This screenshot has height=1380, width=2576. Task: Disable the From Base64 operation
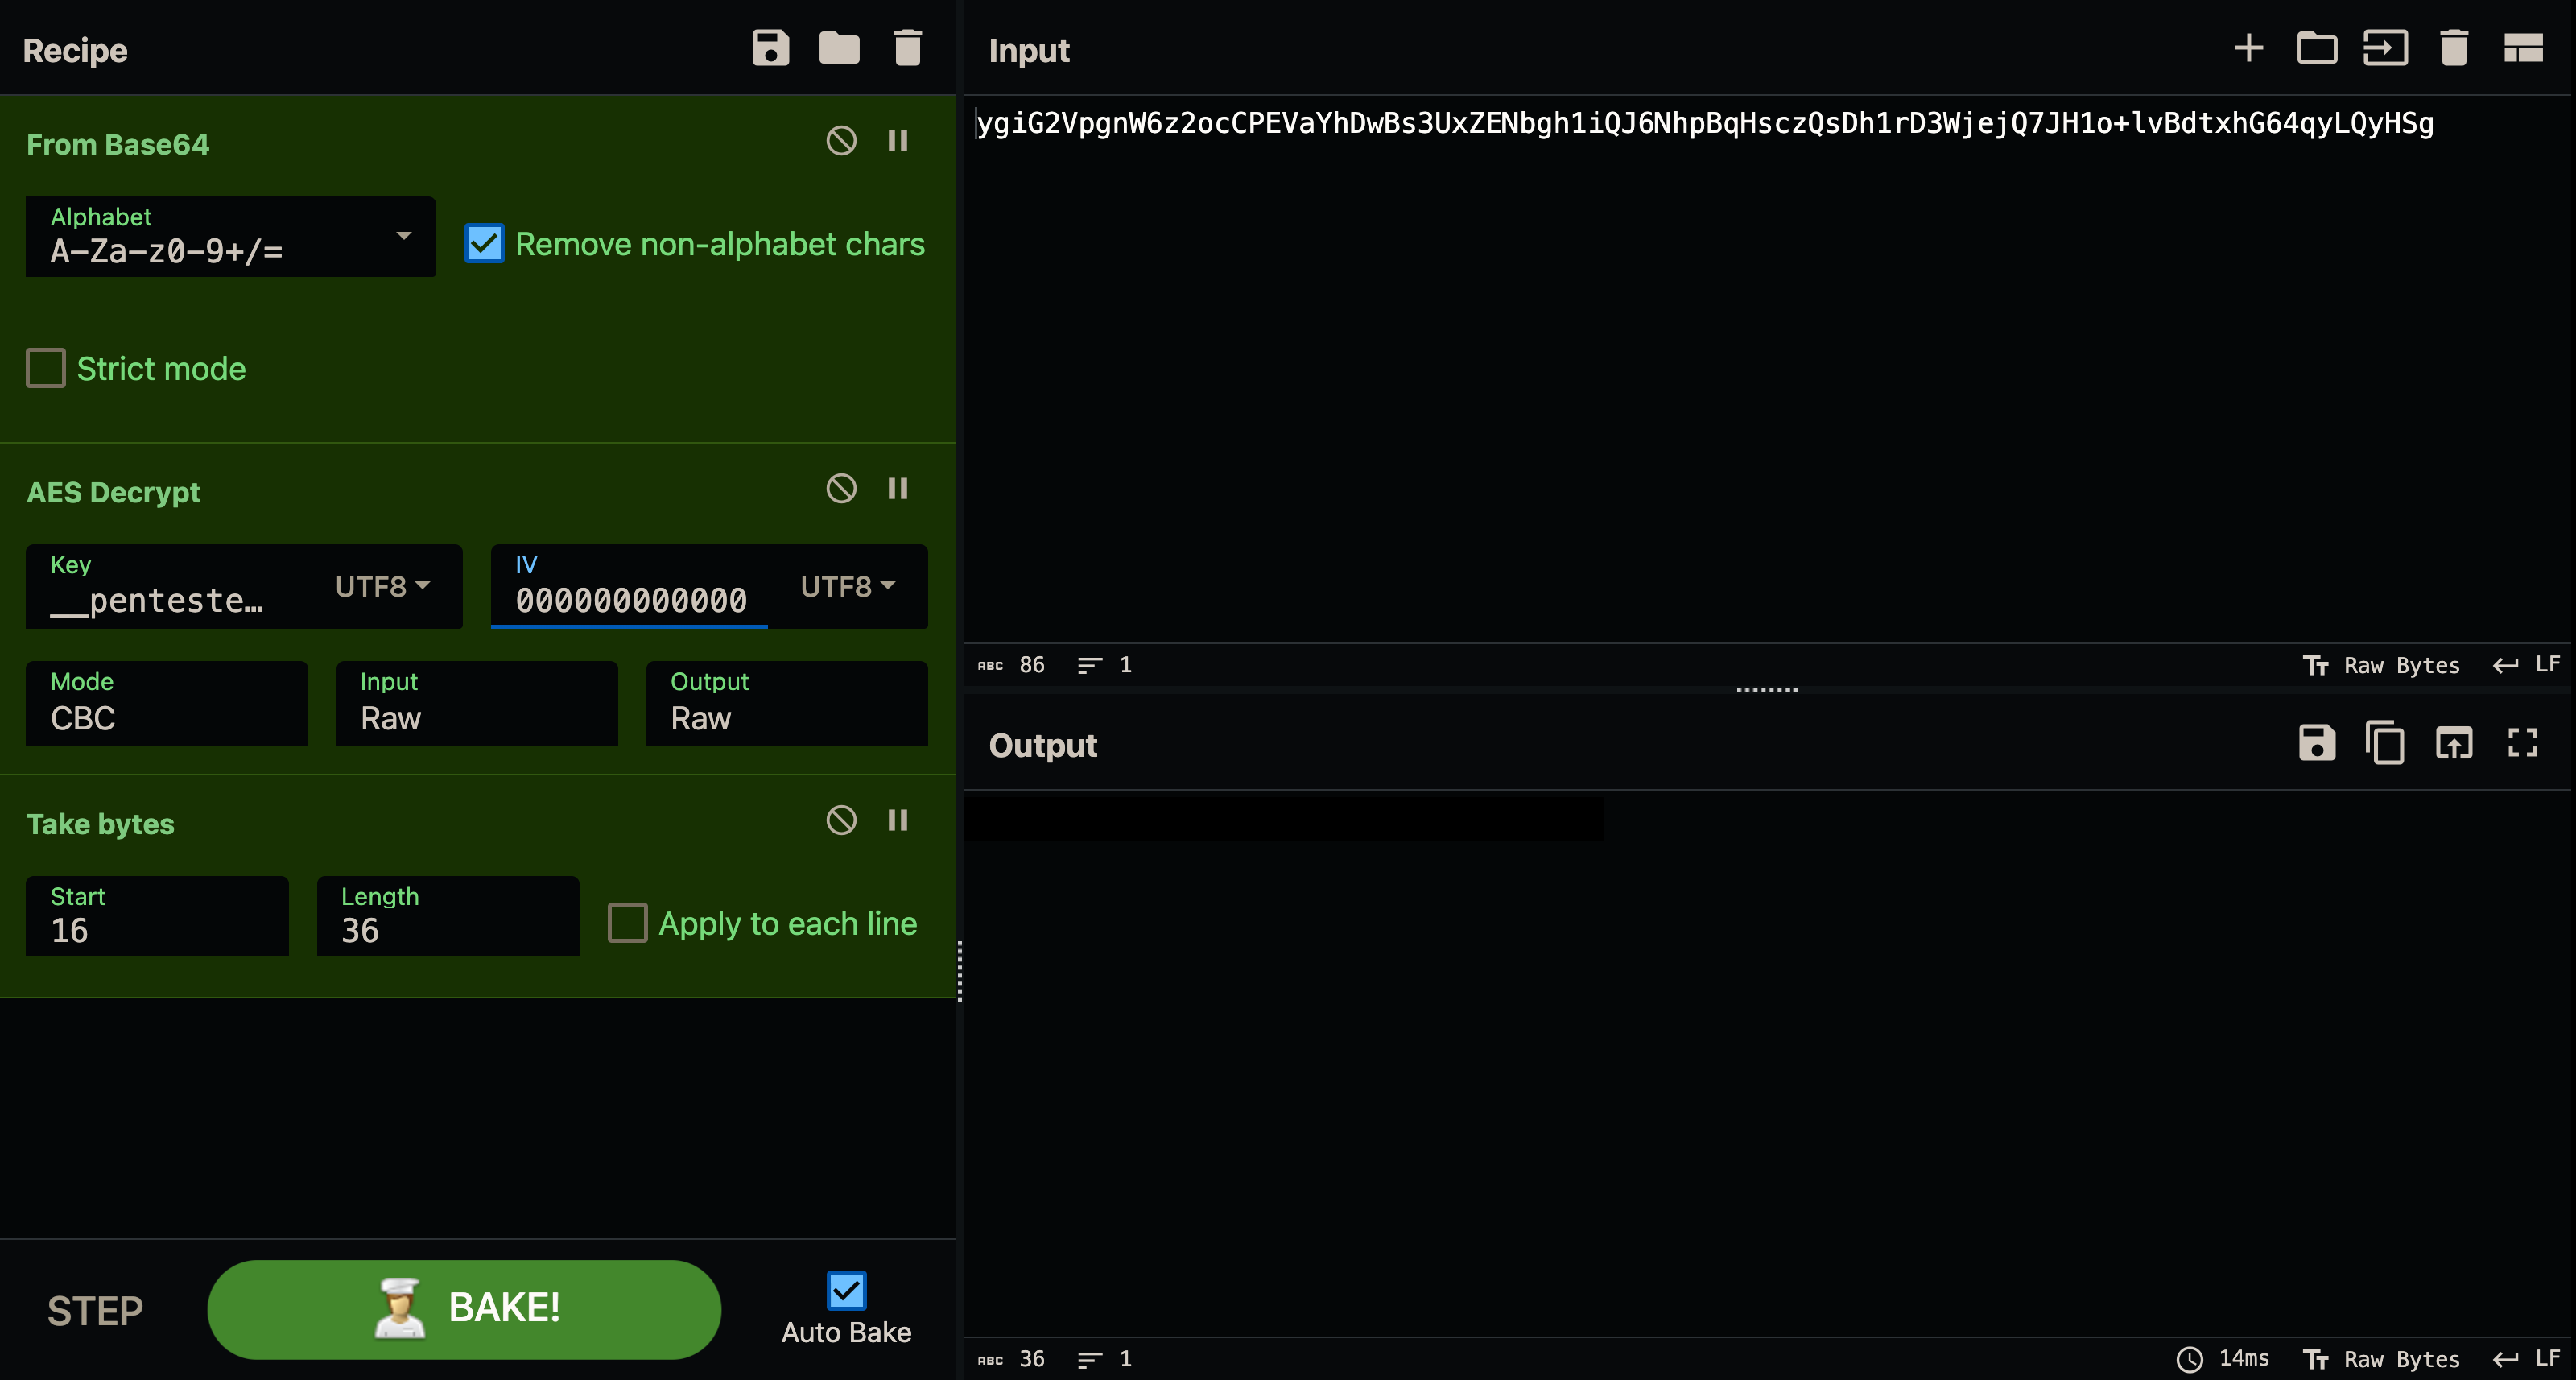pos(841,141)
